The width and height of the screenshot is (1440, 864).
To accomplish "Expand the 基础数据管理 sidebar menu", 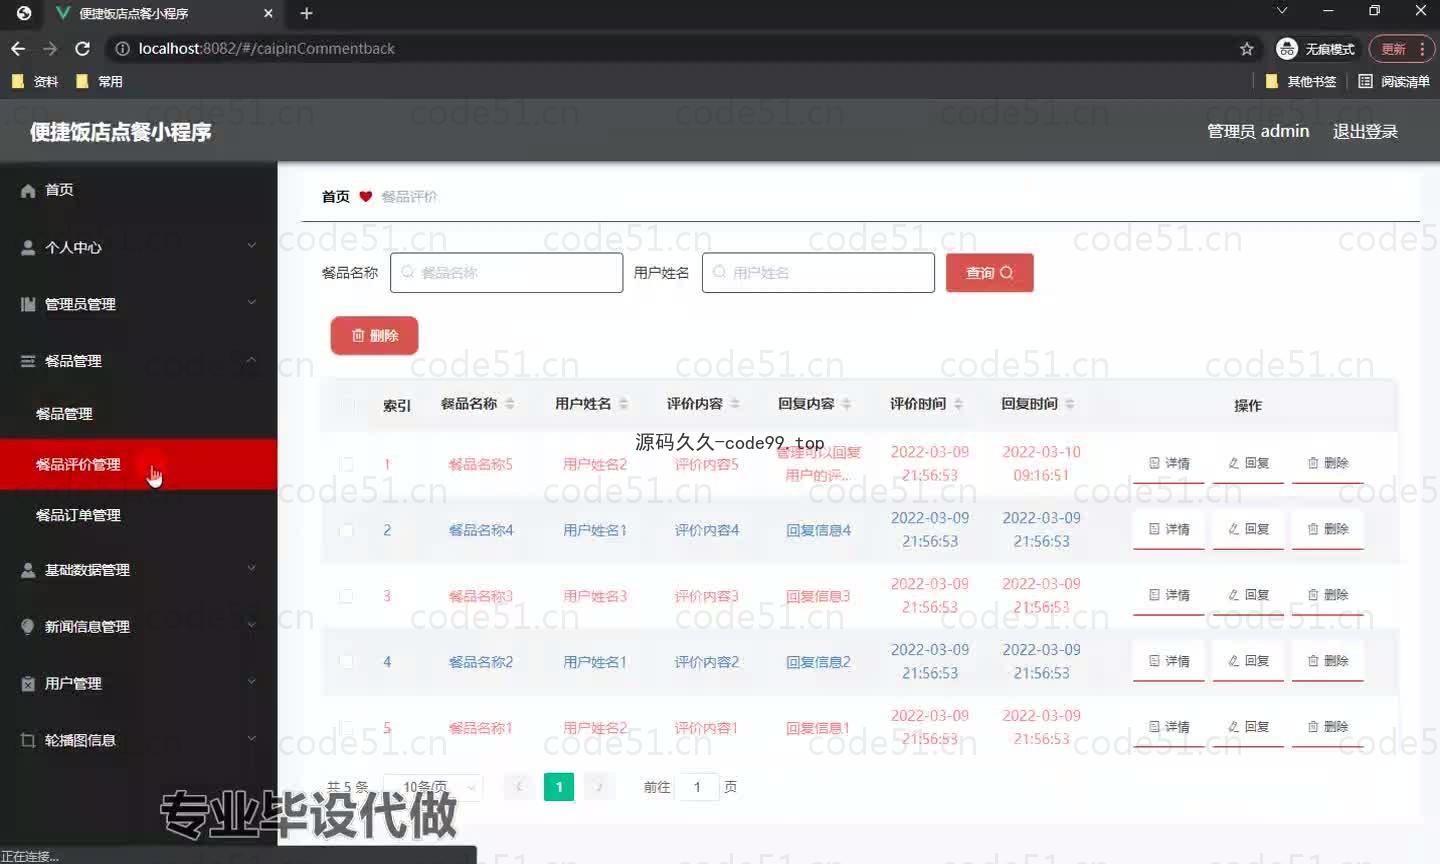I will click(x=138, y=570).
